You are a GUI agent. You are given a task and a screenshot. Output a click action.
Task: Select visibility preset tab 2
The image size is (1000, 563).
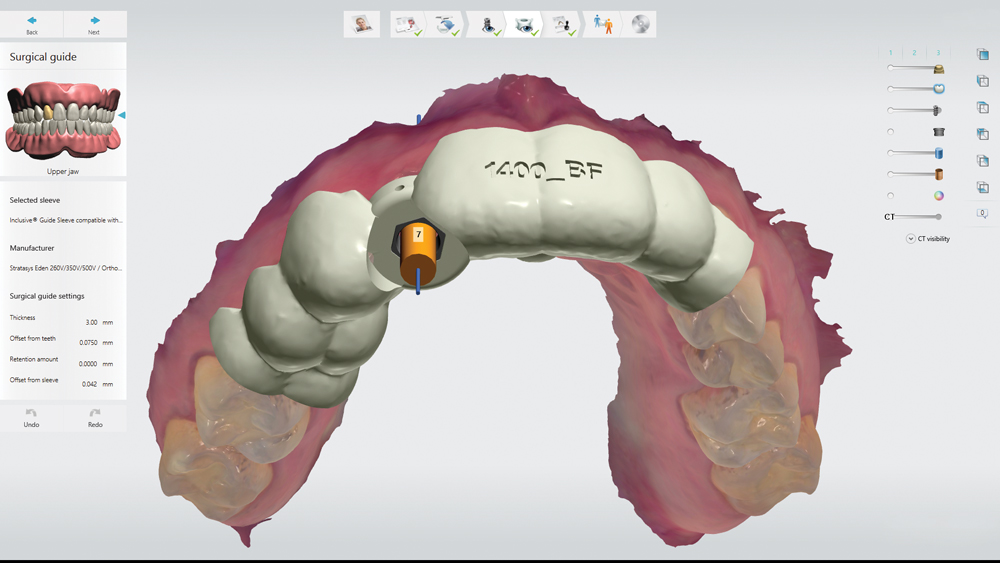[914, 53]
